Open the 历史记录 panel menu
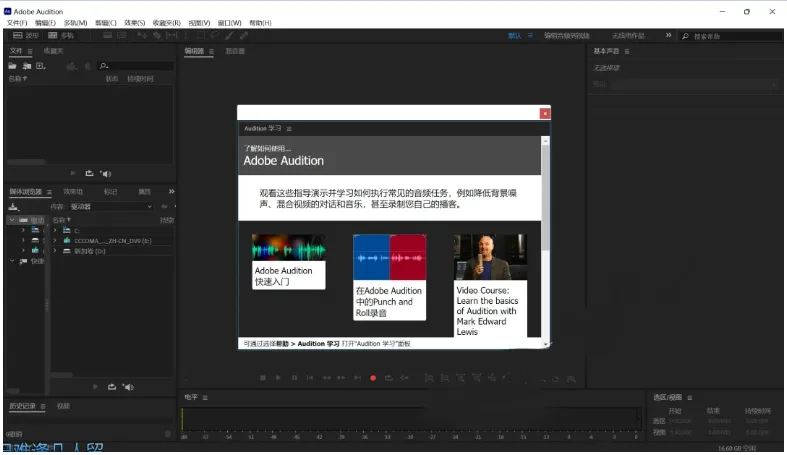 coord(43,406)
